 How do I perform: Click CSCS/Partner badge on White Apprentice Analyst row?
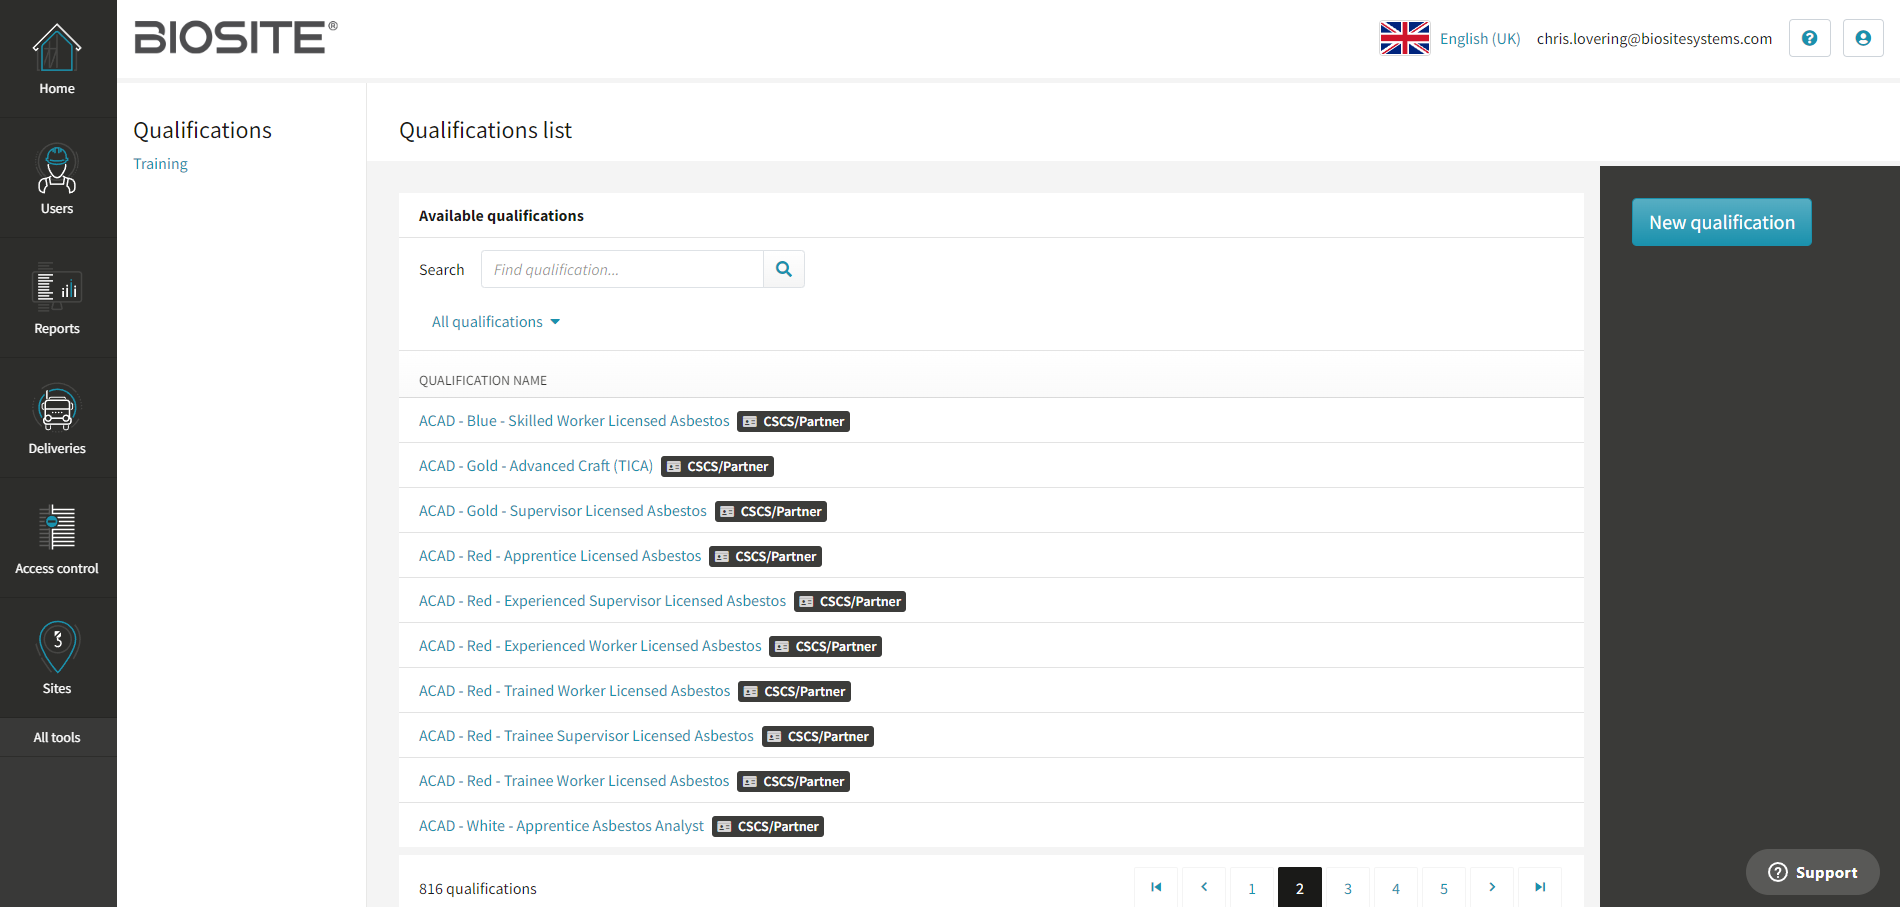pos(768,827)
